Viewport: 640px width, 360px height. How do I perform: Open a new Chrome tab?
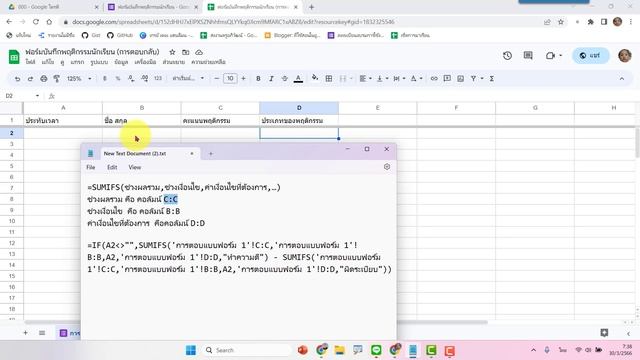coord(311,7)
